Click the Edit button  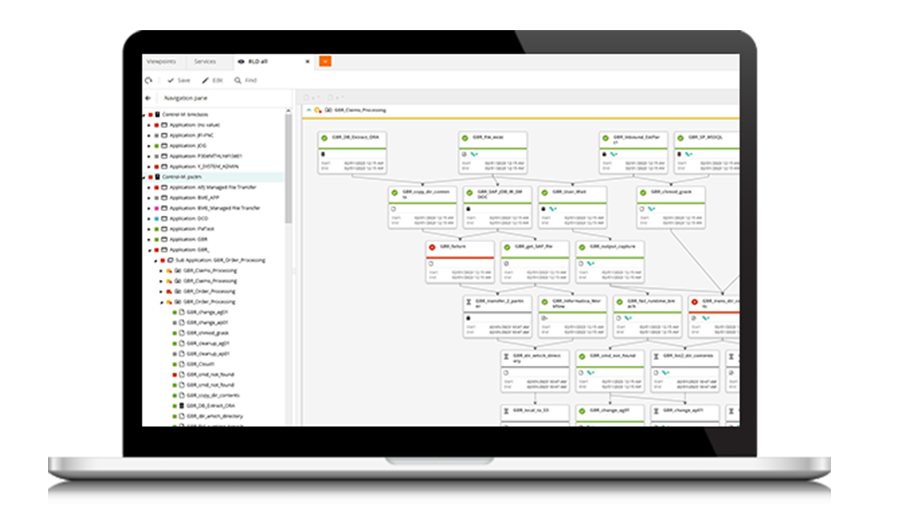pyautogui.click(x=212, y=80)
